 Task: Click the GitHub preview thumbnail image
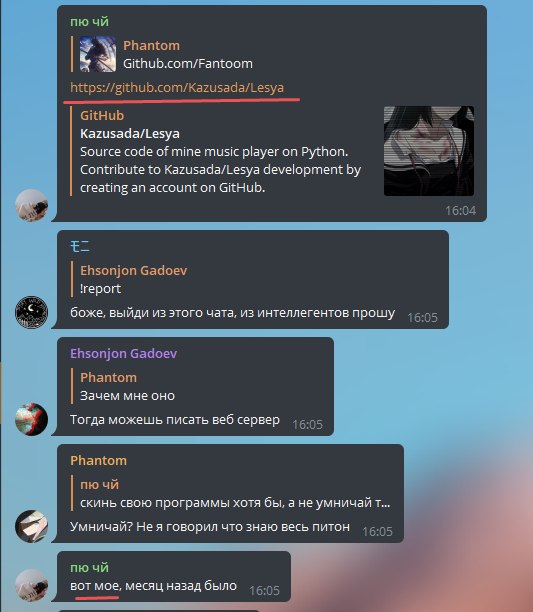(x=429, y=151)
